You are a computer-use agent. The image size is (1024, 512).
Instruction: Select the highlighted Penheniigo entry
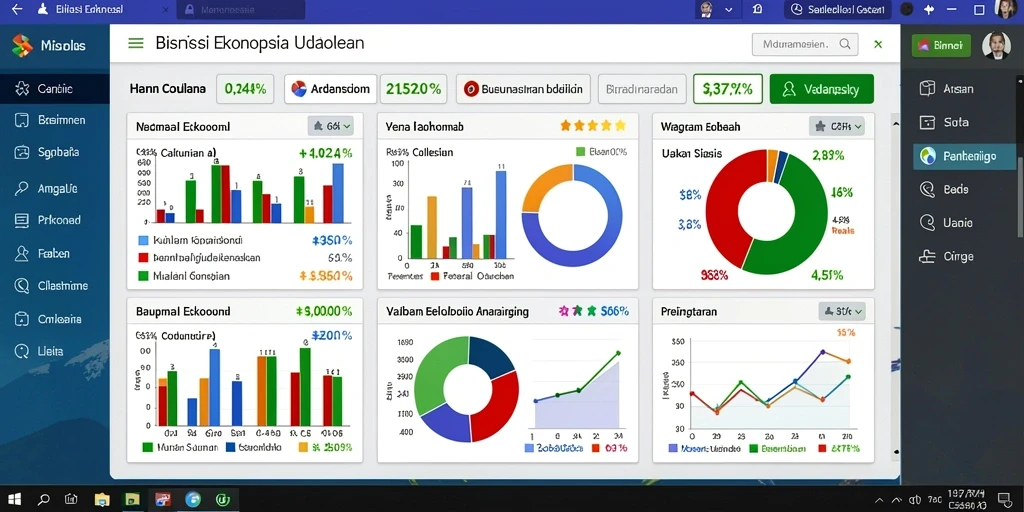coord(965,156)
